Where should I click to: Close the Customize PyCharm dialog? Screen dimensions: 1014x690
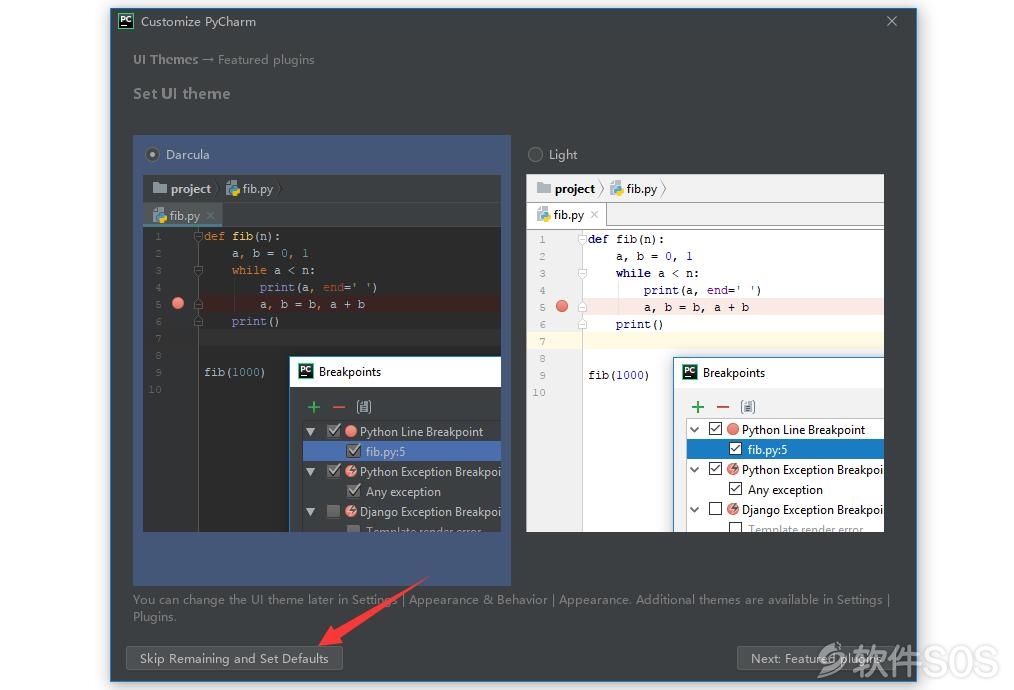892,21
